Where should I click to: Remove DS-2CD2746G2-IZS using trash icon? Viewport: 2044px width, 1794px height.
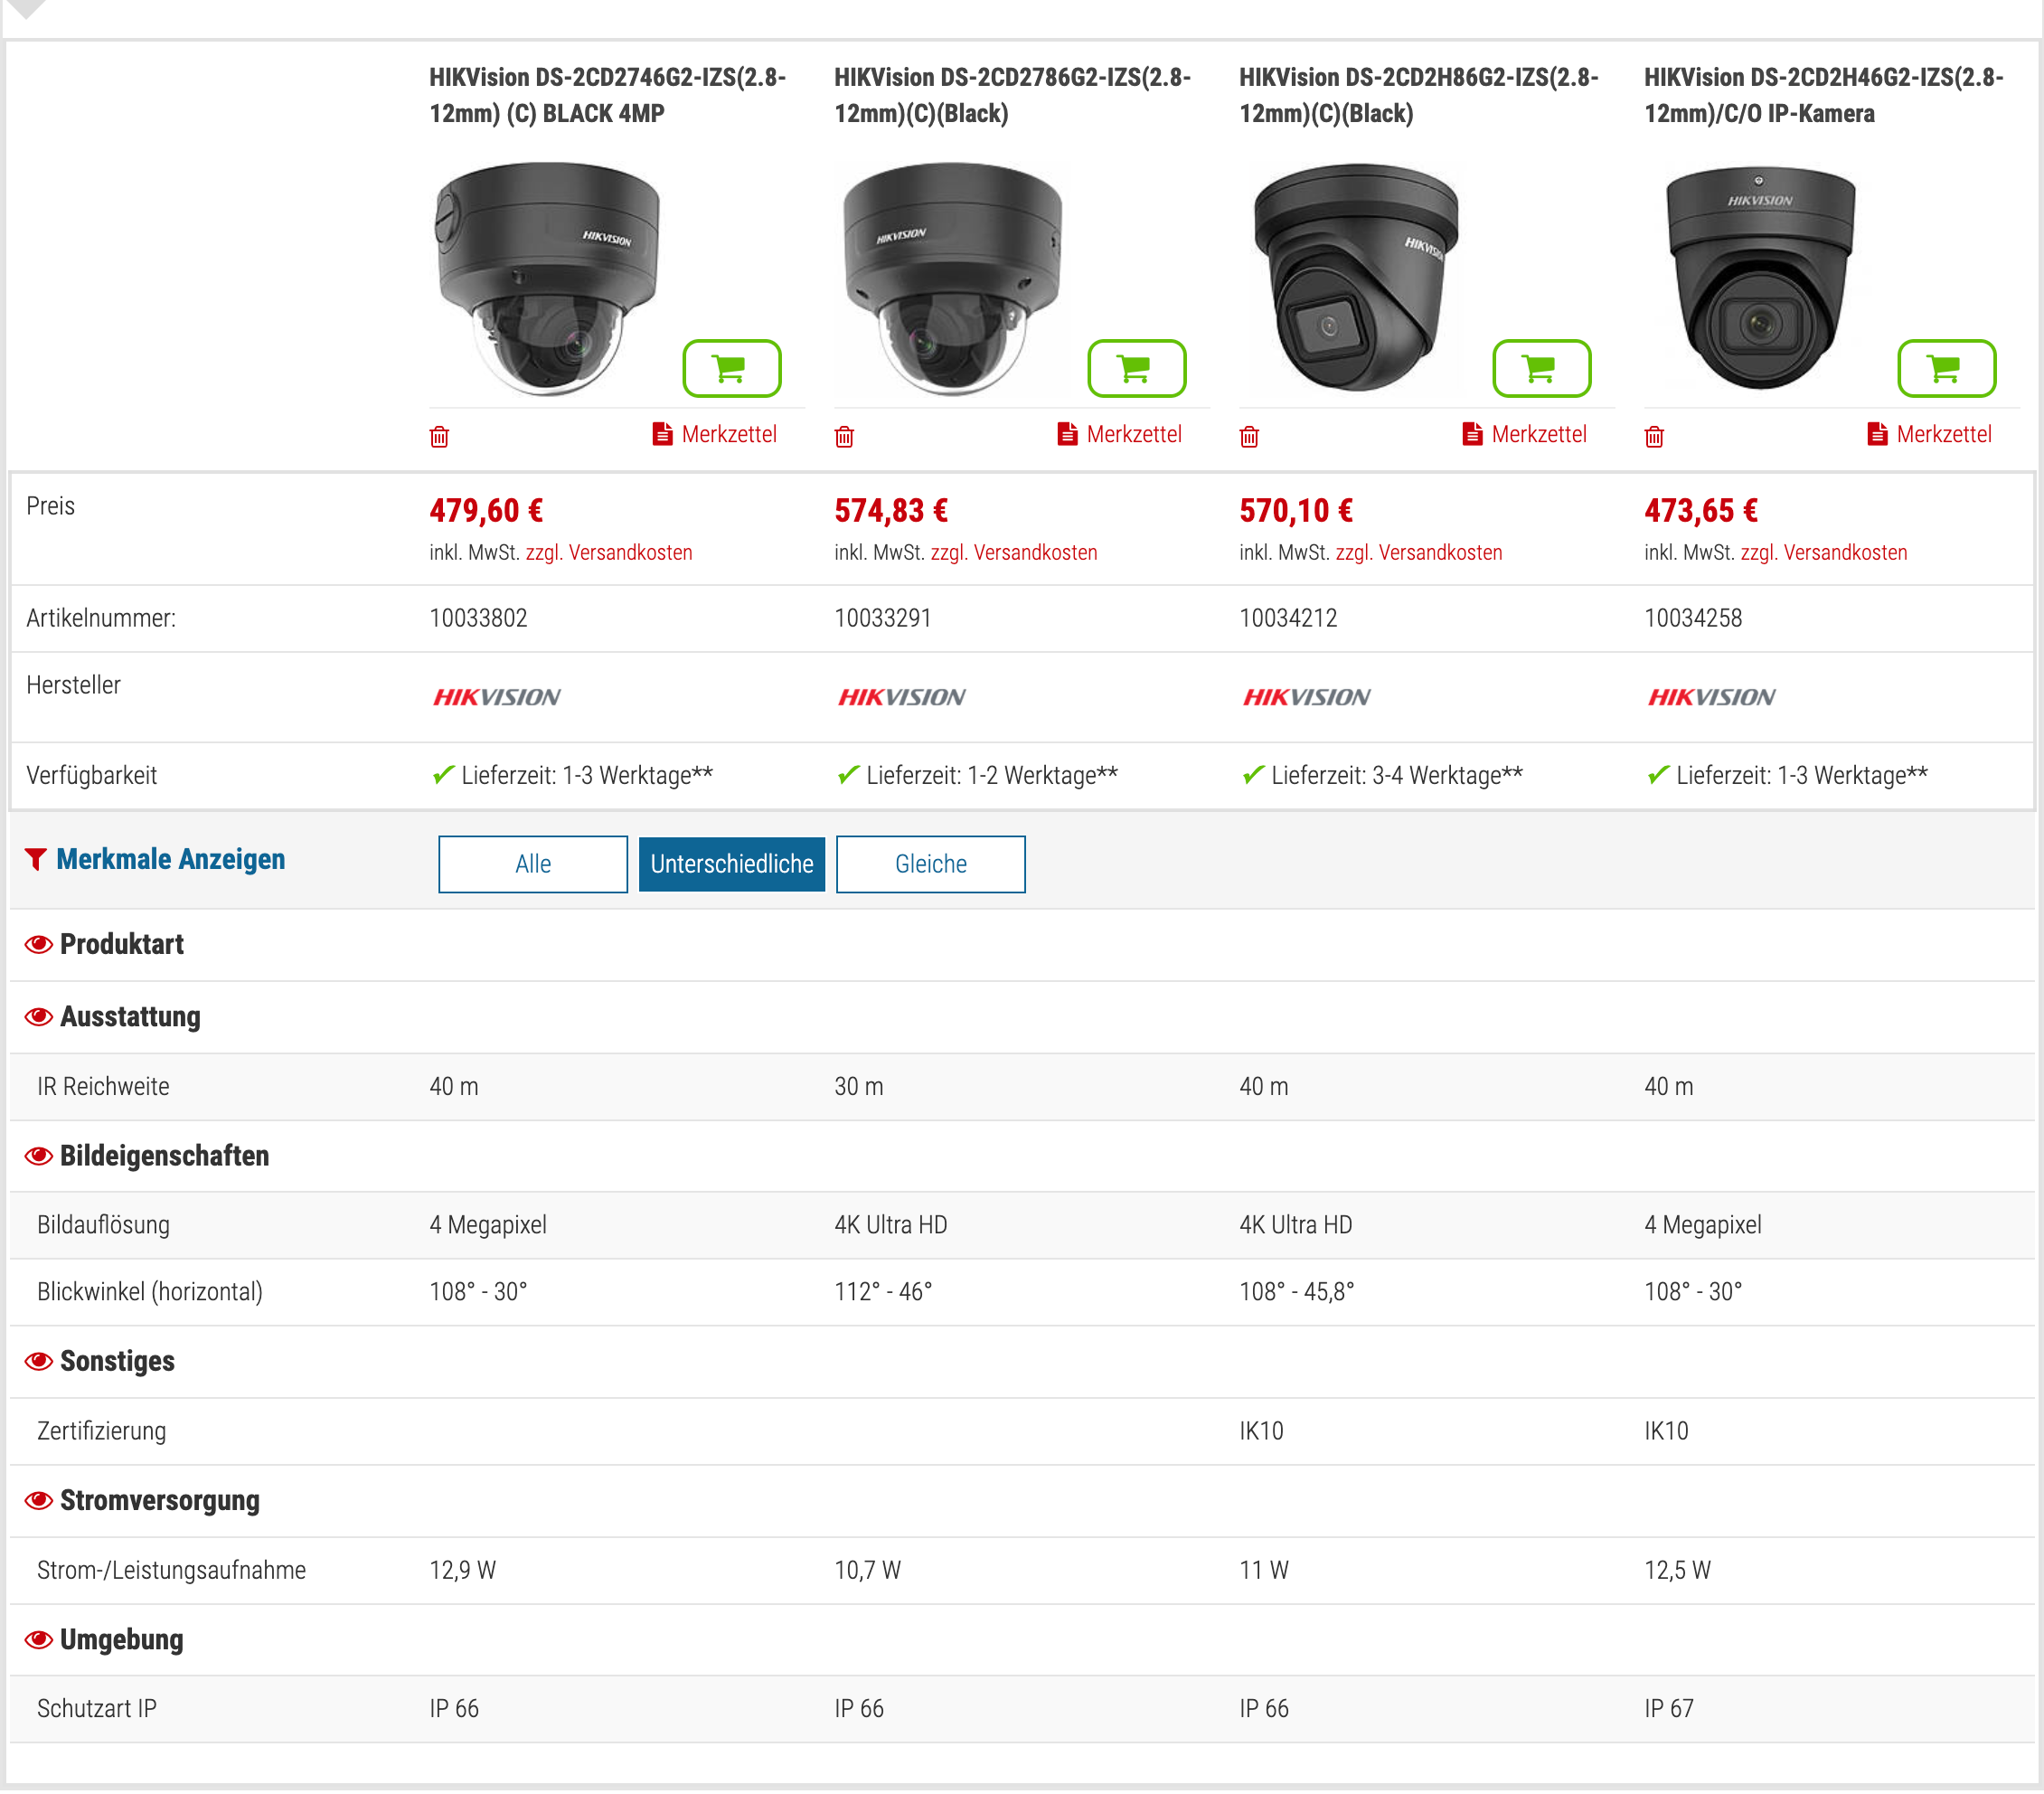439,436
